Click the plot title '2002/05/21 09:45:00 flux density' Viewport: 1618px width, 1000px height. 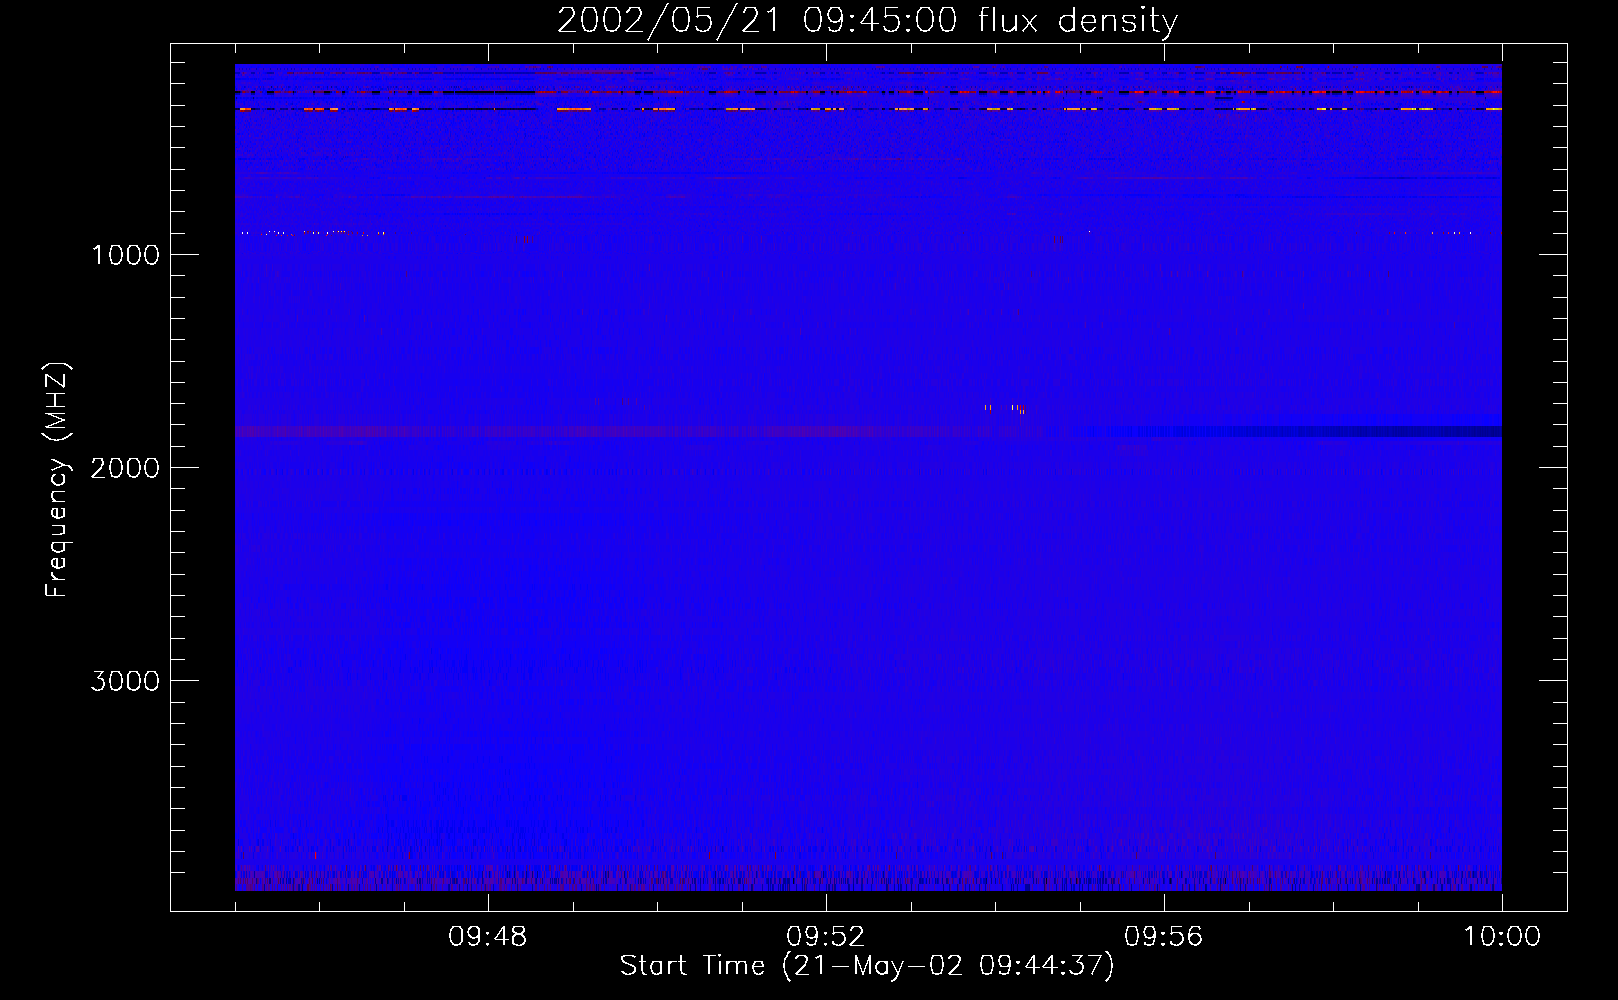(867, 21)
